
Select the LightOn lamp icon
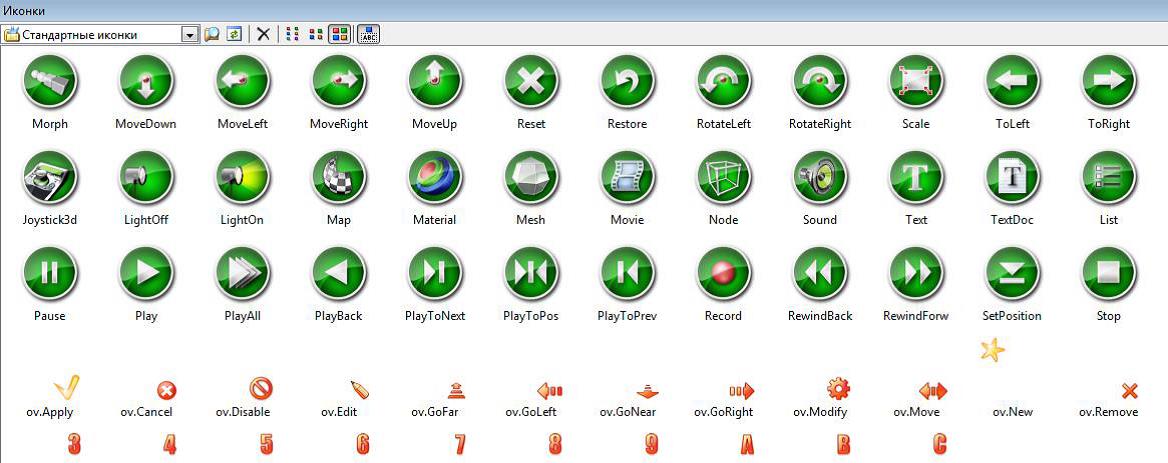pyautogui.click(x=242, y=178)
